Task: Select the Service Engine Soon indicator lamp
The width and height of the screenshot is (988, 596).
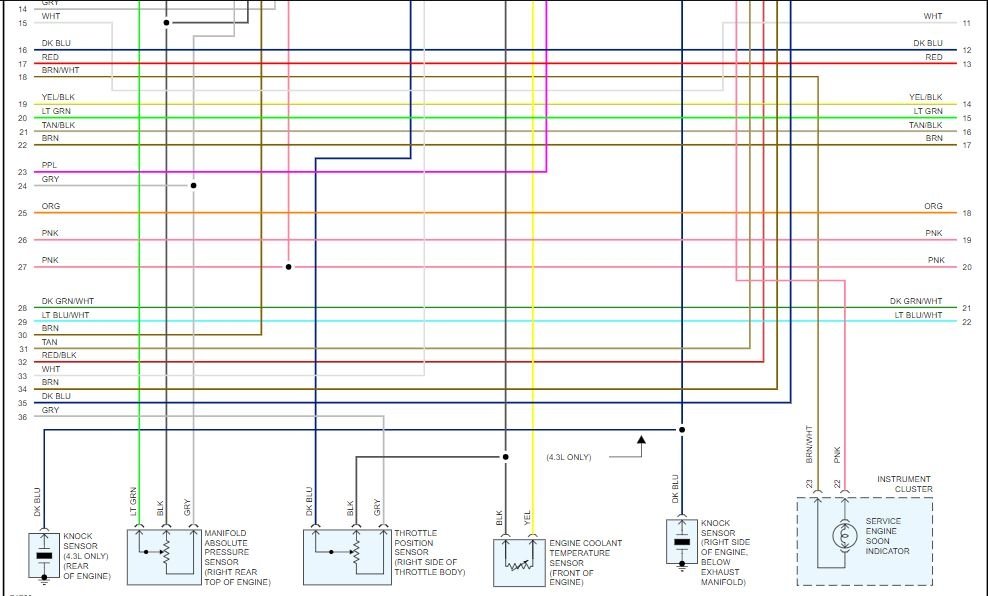Action: click(x=844, y=536)
